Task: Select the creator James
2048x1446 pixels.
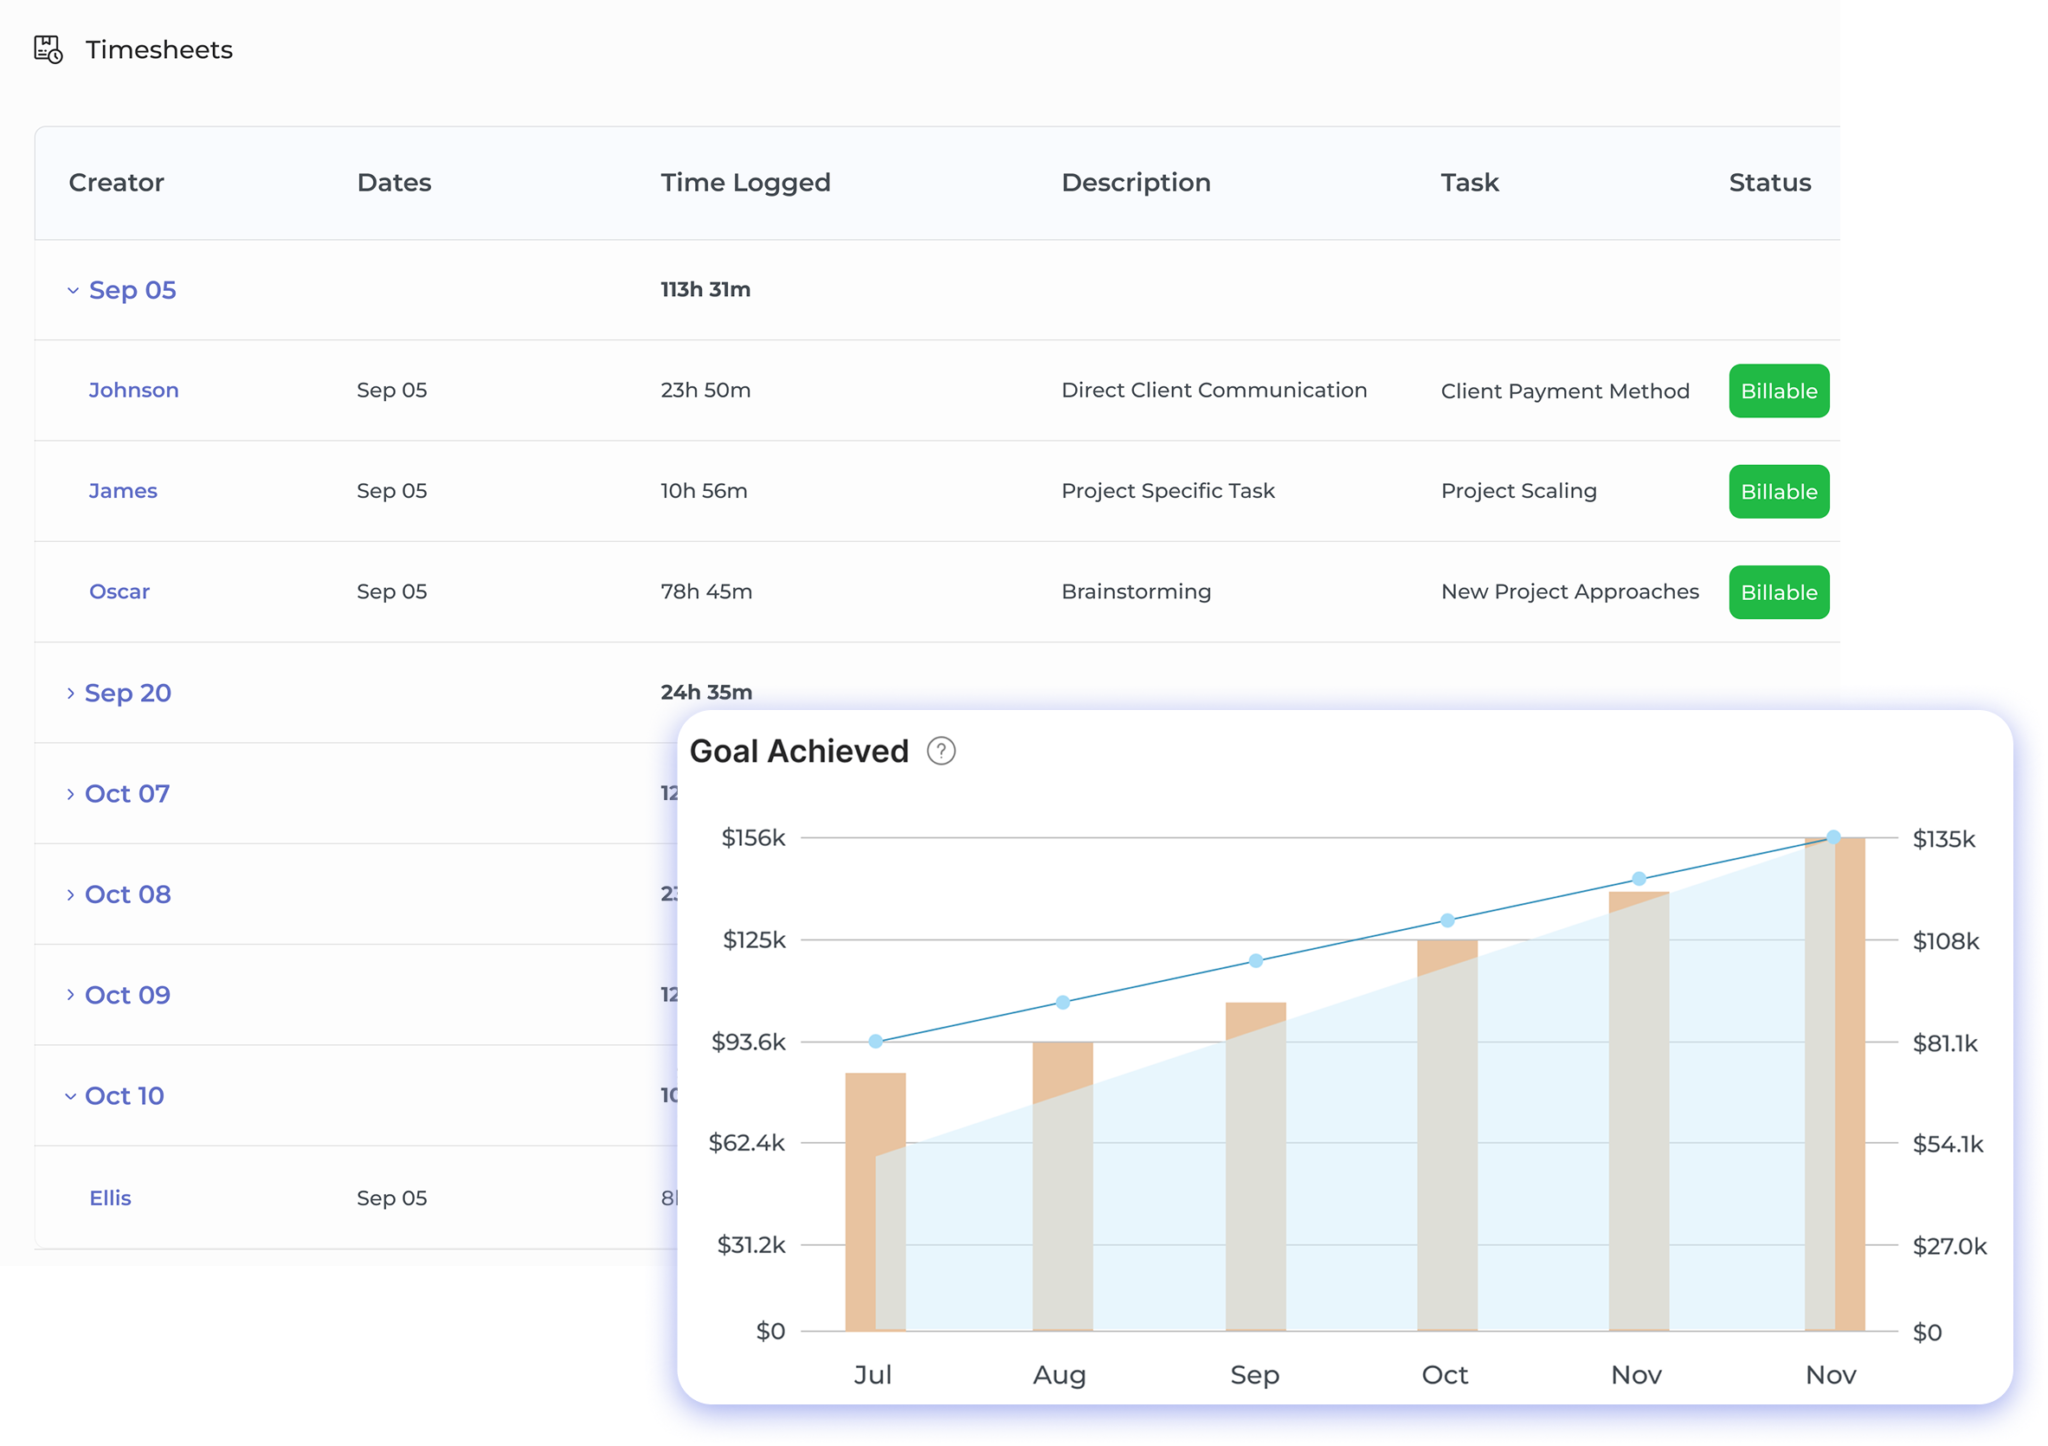Action: click(122, 490)
